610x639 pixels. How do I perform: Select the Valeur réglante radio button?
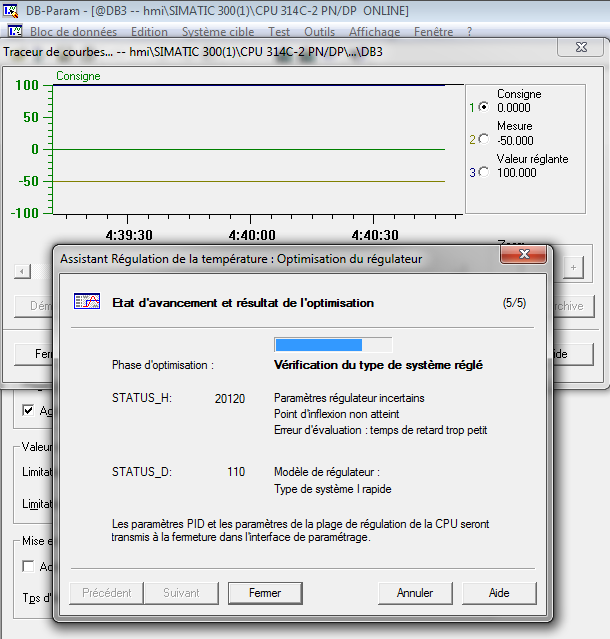coord(485,171)
